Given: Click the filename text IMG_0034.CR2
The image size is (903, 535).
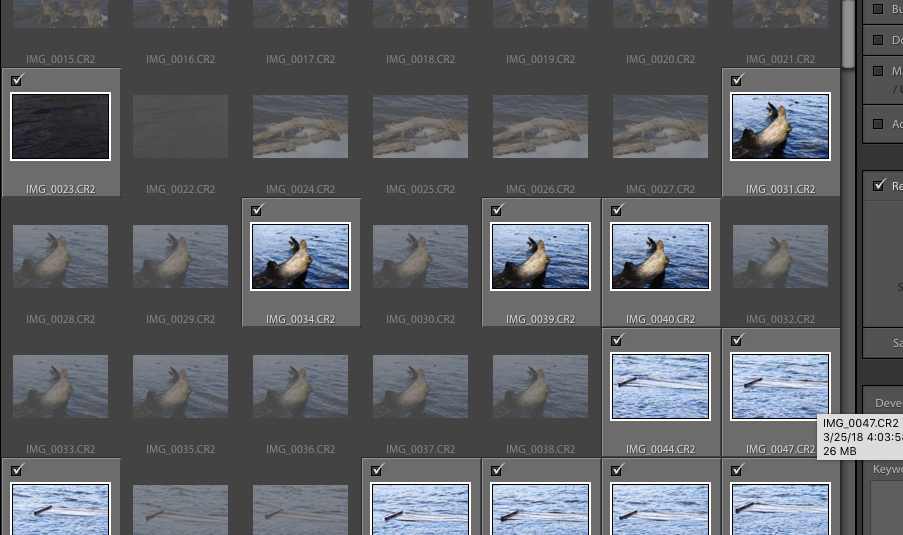Looking at the screenshot, I should [x=300, y=320].
